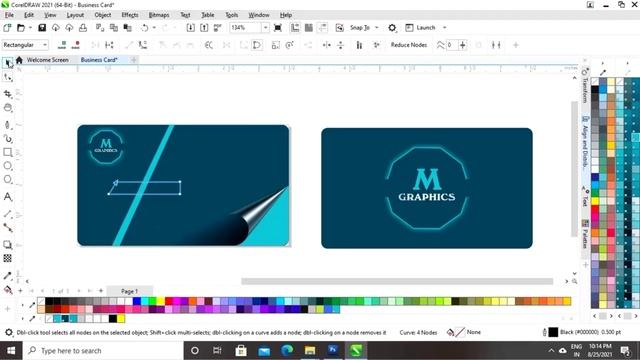Open the File menu
Viewport: 640px width, 360px height.
[x=9, y=15]
